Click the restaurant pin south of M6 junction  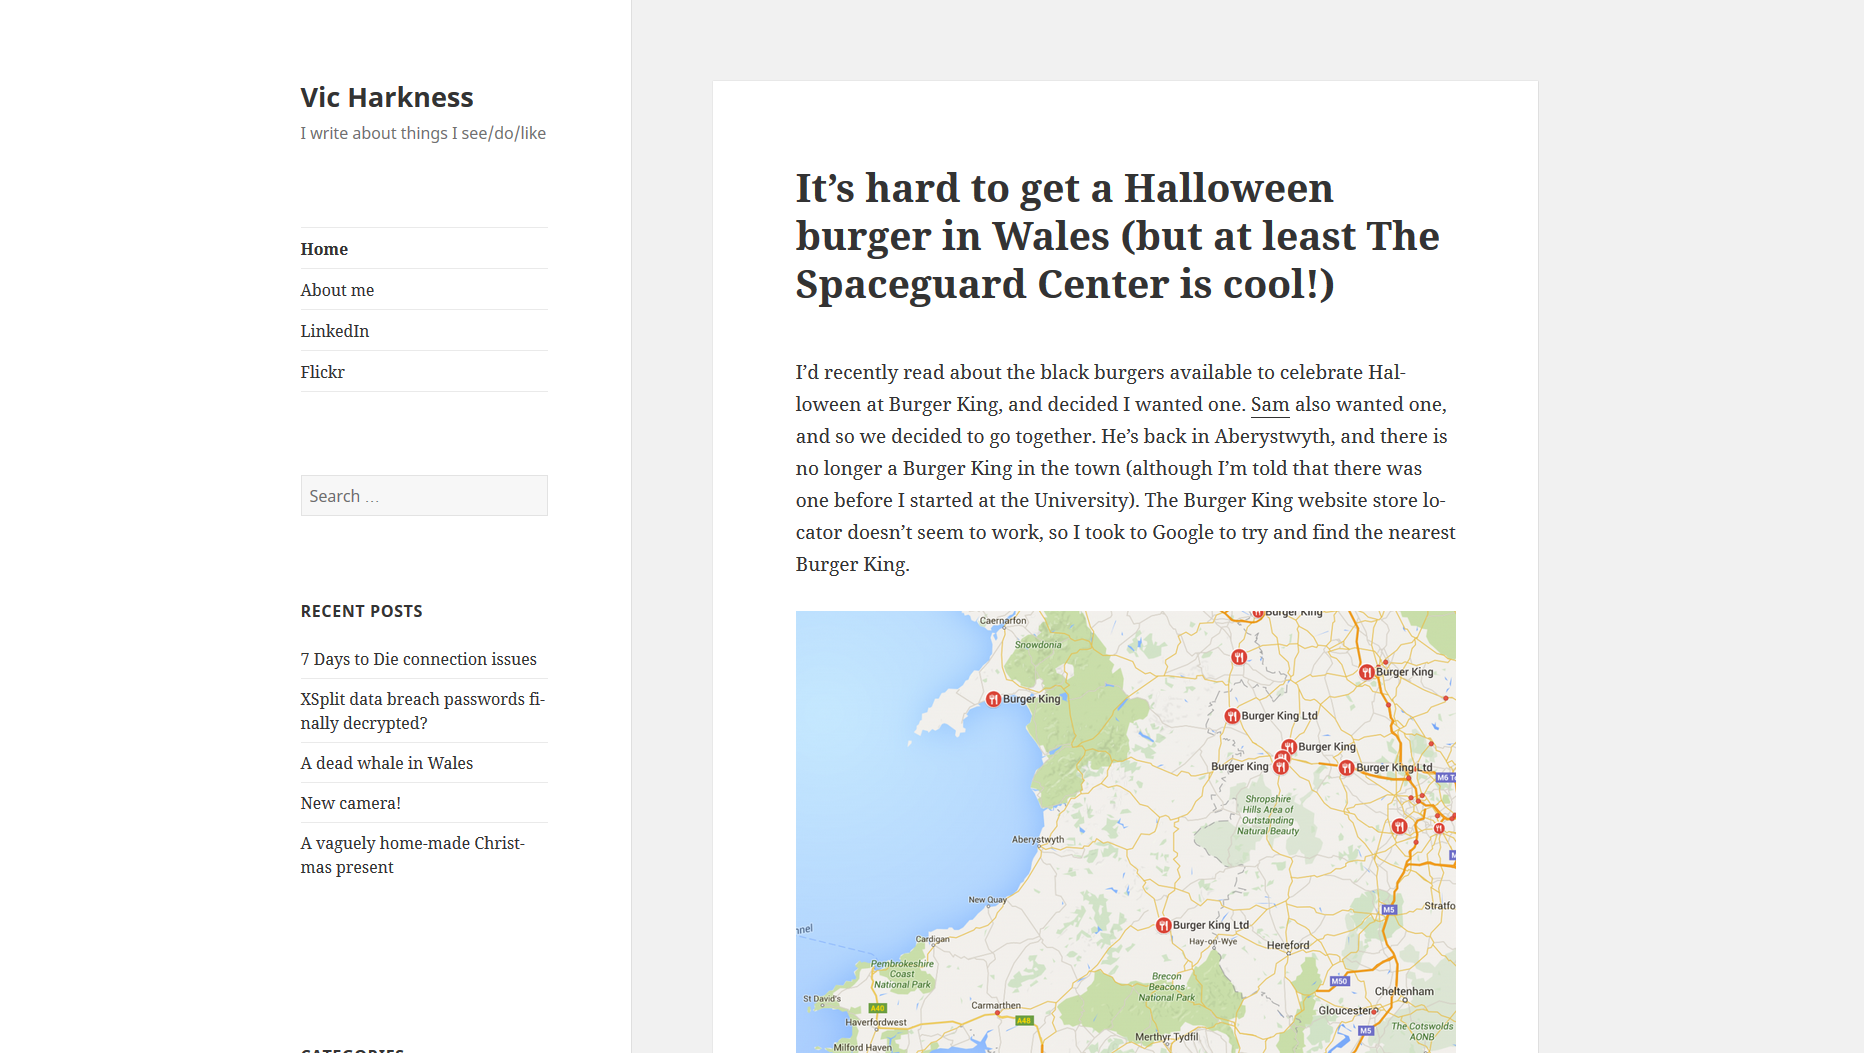point(1399,826)
